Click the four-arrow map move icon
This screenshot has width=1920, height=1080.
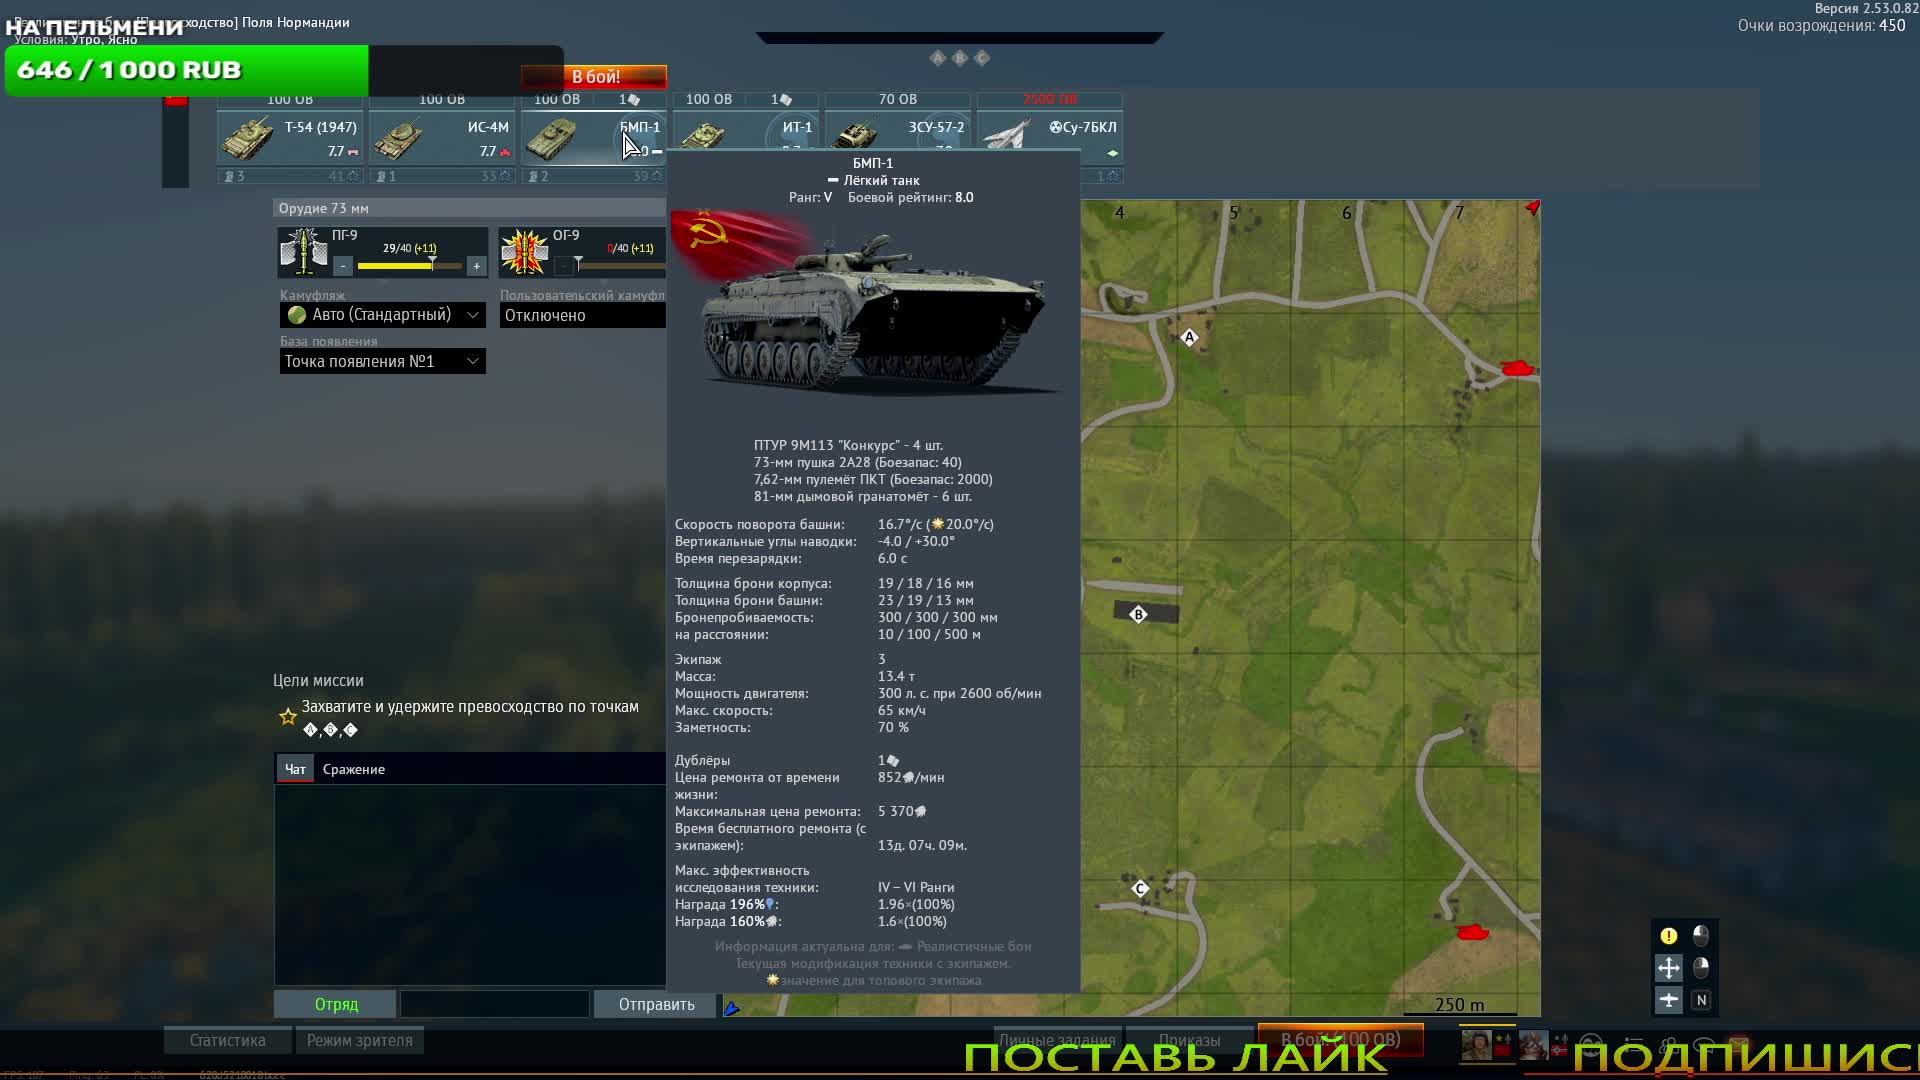click(x=1668, y=967)
